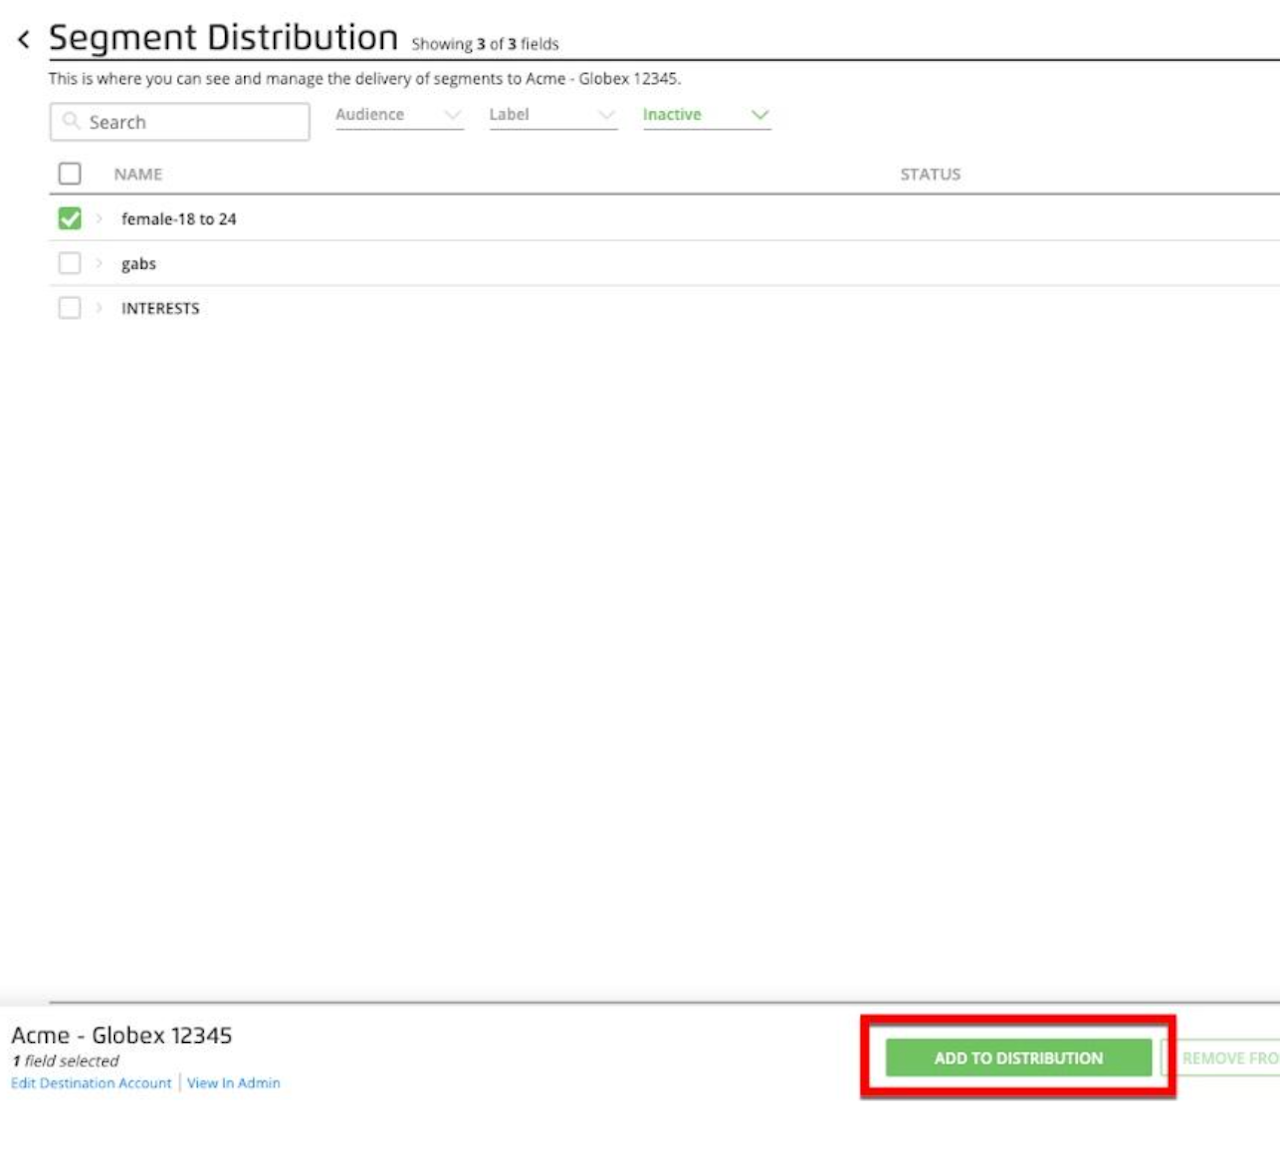The image size is (1280, 1153).
Task: Check the gabs row checkbox
Action: [x=70, y=263]
